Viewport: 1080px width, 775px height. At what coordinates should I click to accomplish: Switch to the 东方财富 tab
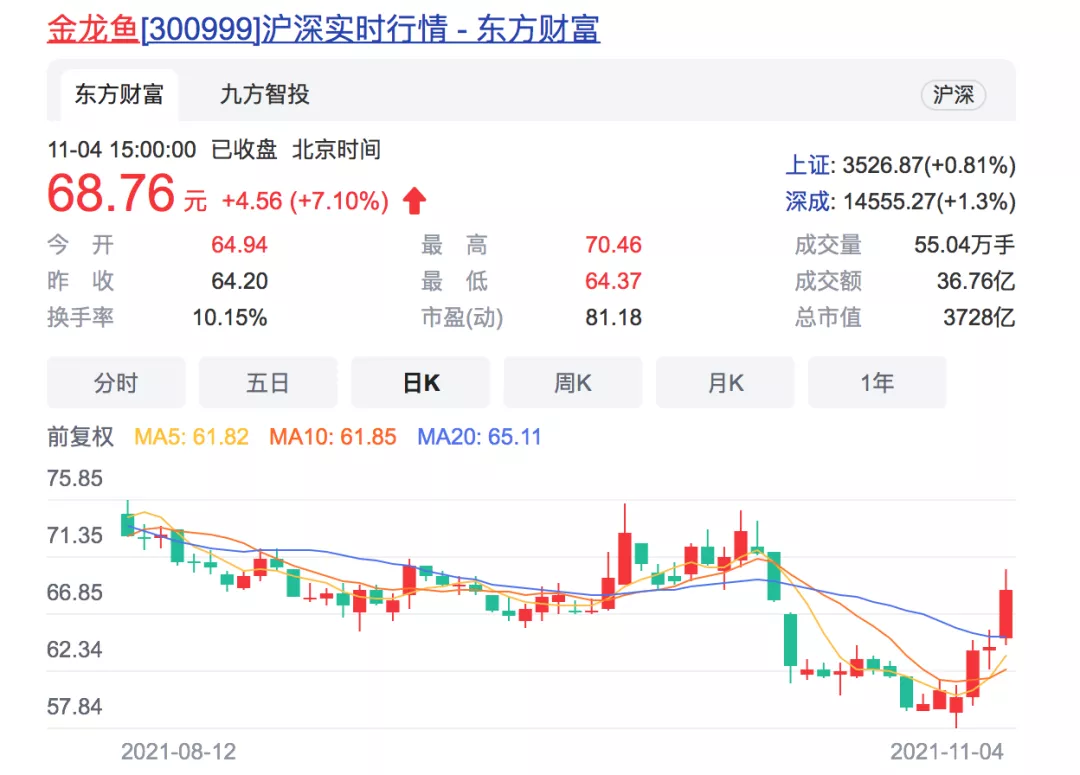[x=119, y=95]
